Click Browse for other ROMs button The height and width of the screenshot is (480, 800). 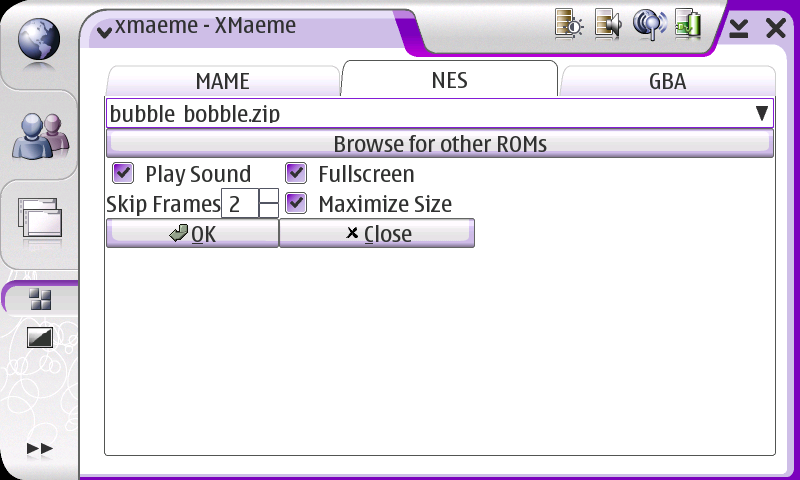click(440, 143)
